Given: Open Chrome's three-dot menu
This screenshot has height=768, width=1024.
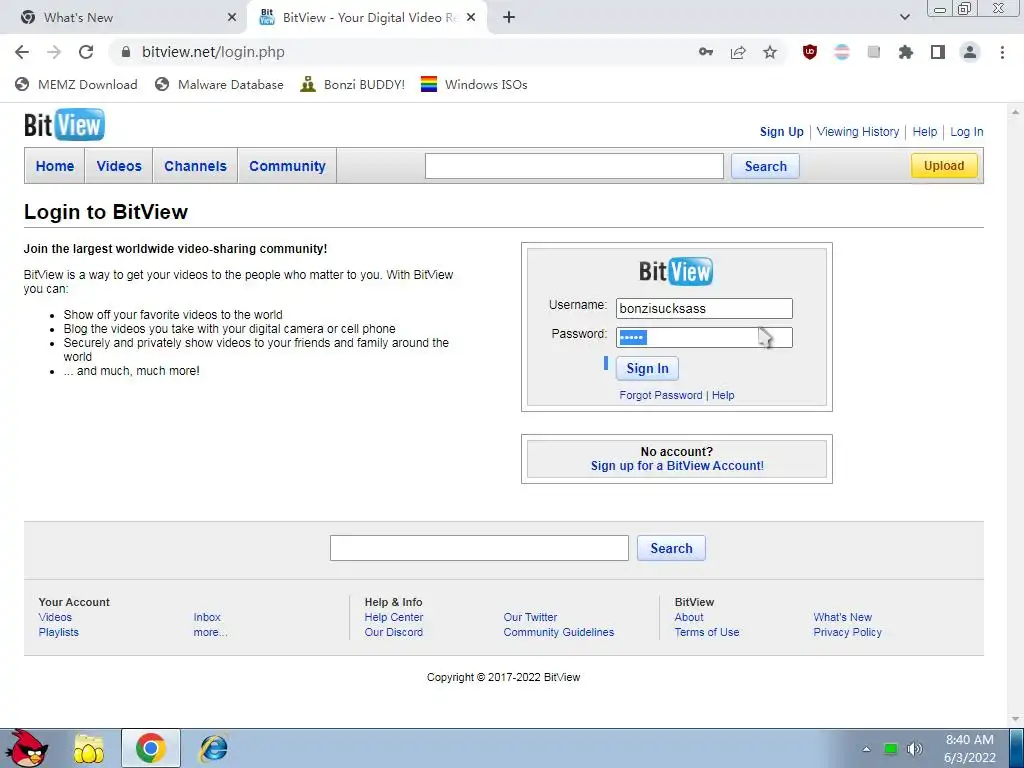Looking at the screenshot, I should 1002,52.
